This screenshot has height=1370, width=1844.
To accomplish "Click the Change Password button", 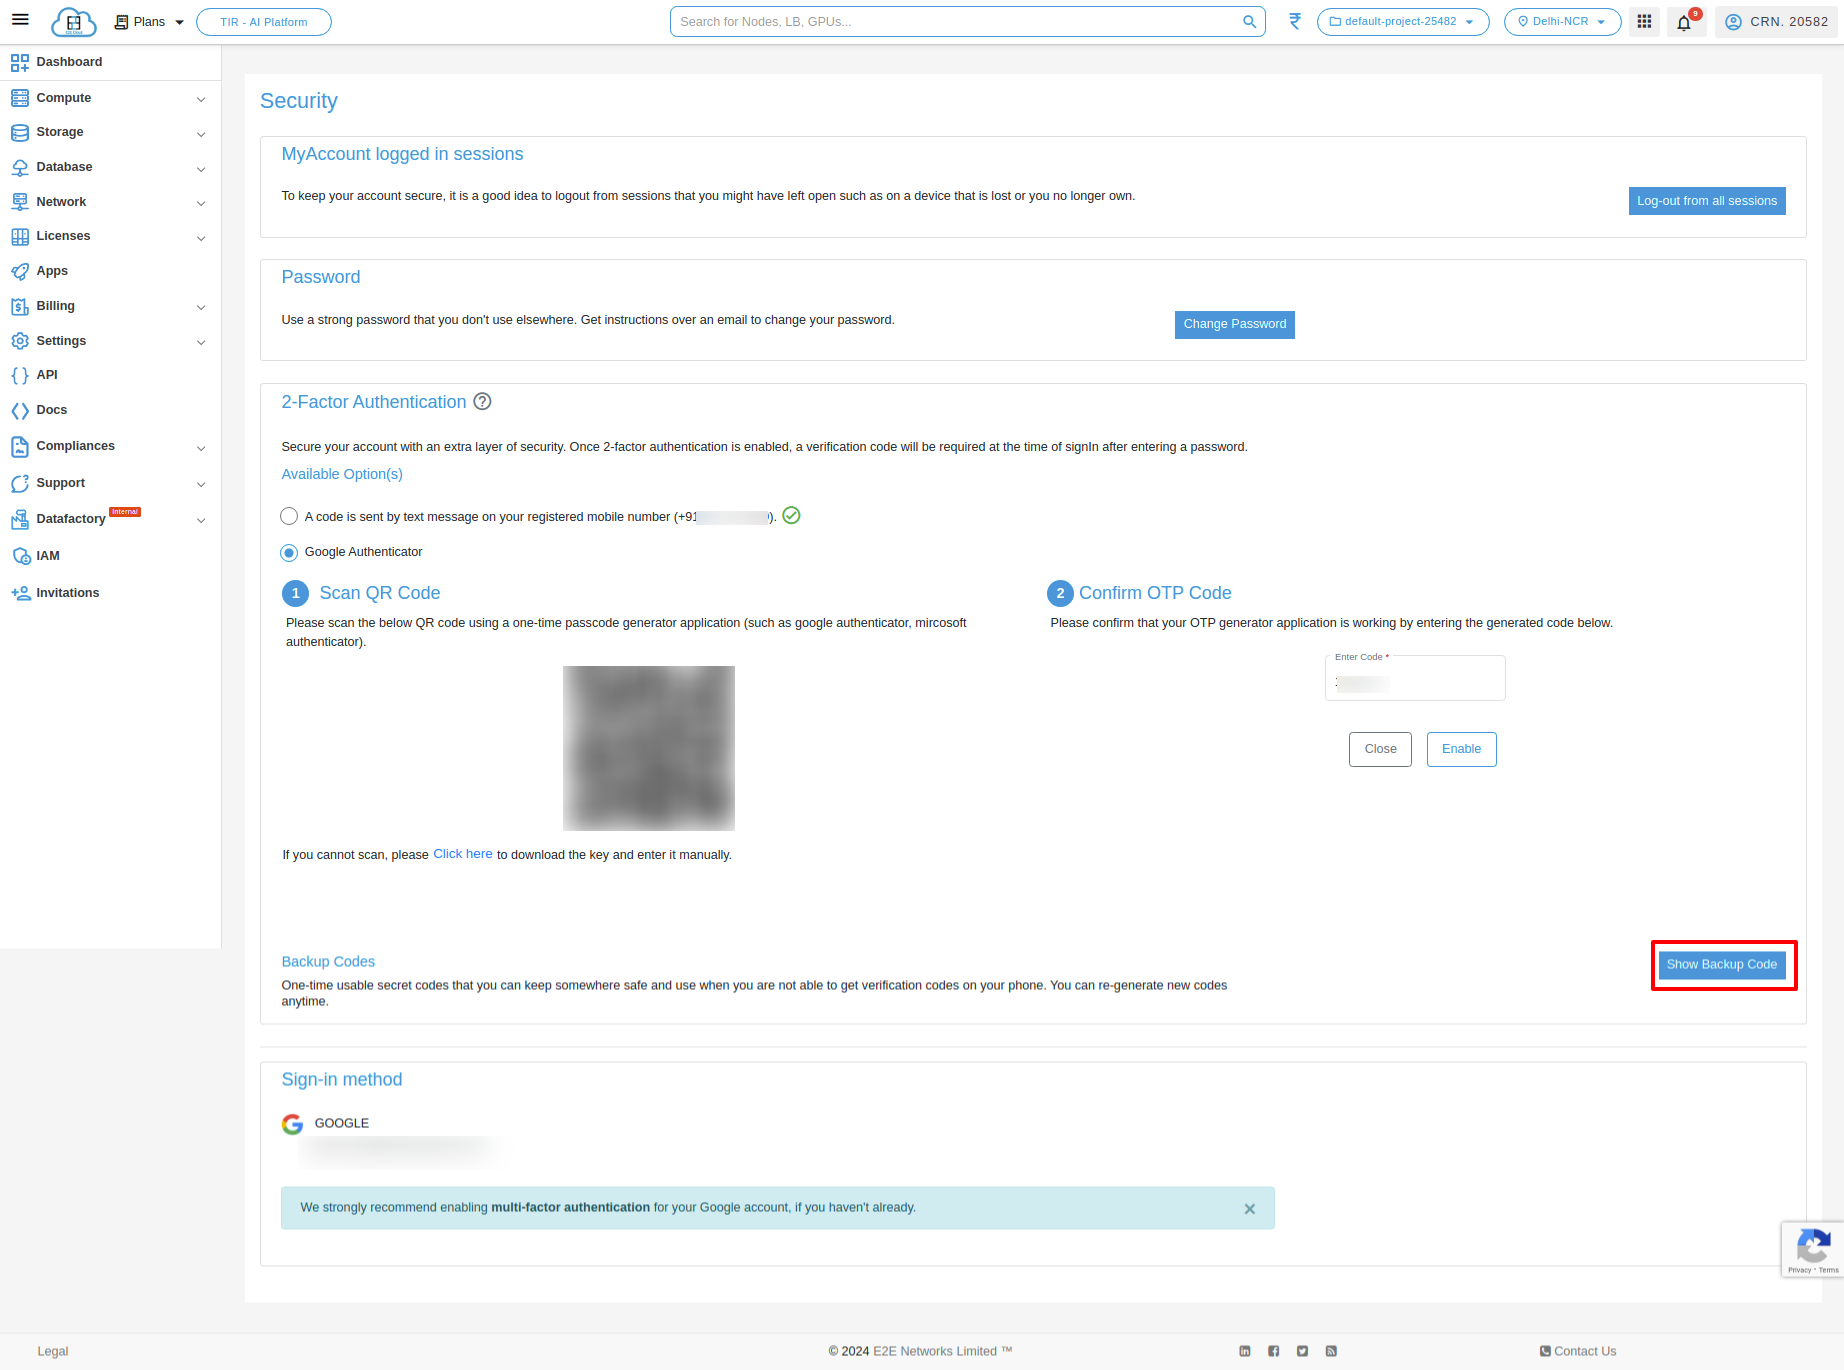I will [1235, 324].
